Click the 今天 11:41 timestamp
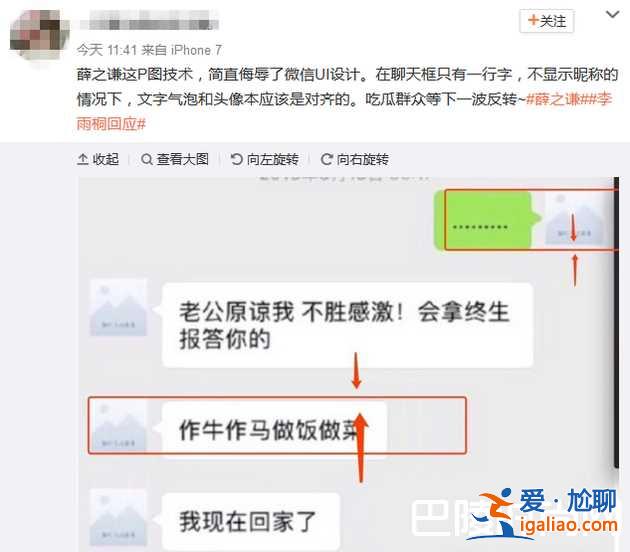This screenshot has height=552, width=630. tap(107, 50)
